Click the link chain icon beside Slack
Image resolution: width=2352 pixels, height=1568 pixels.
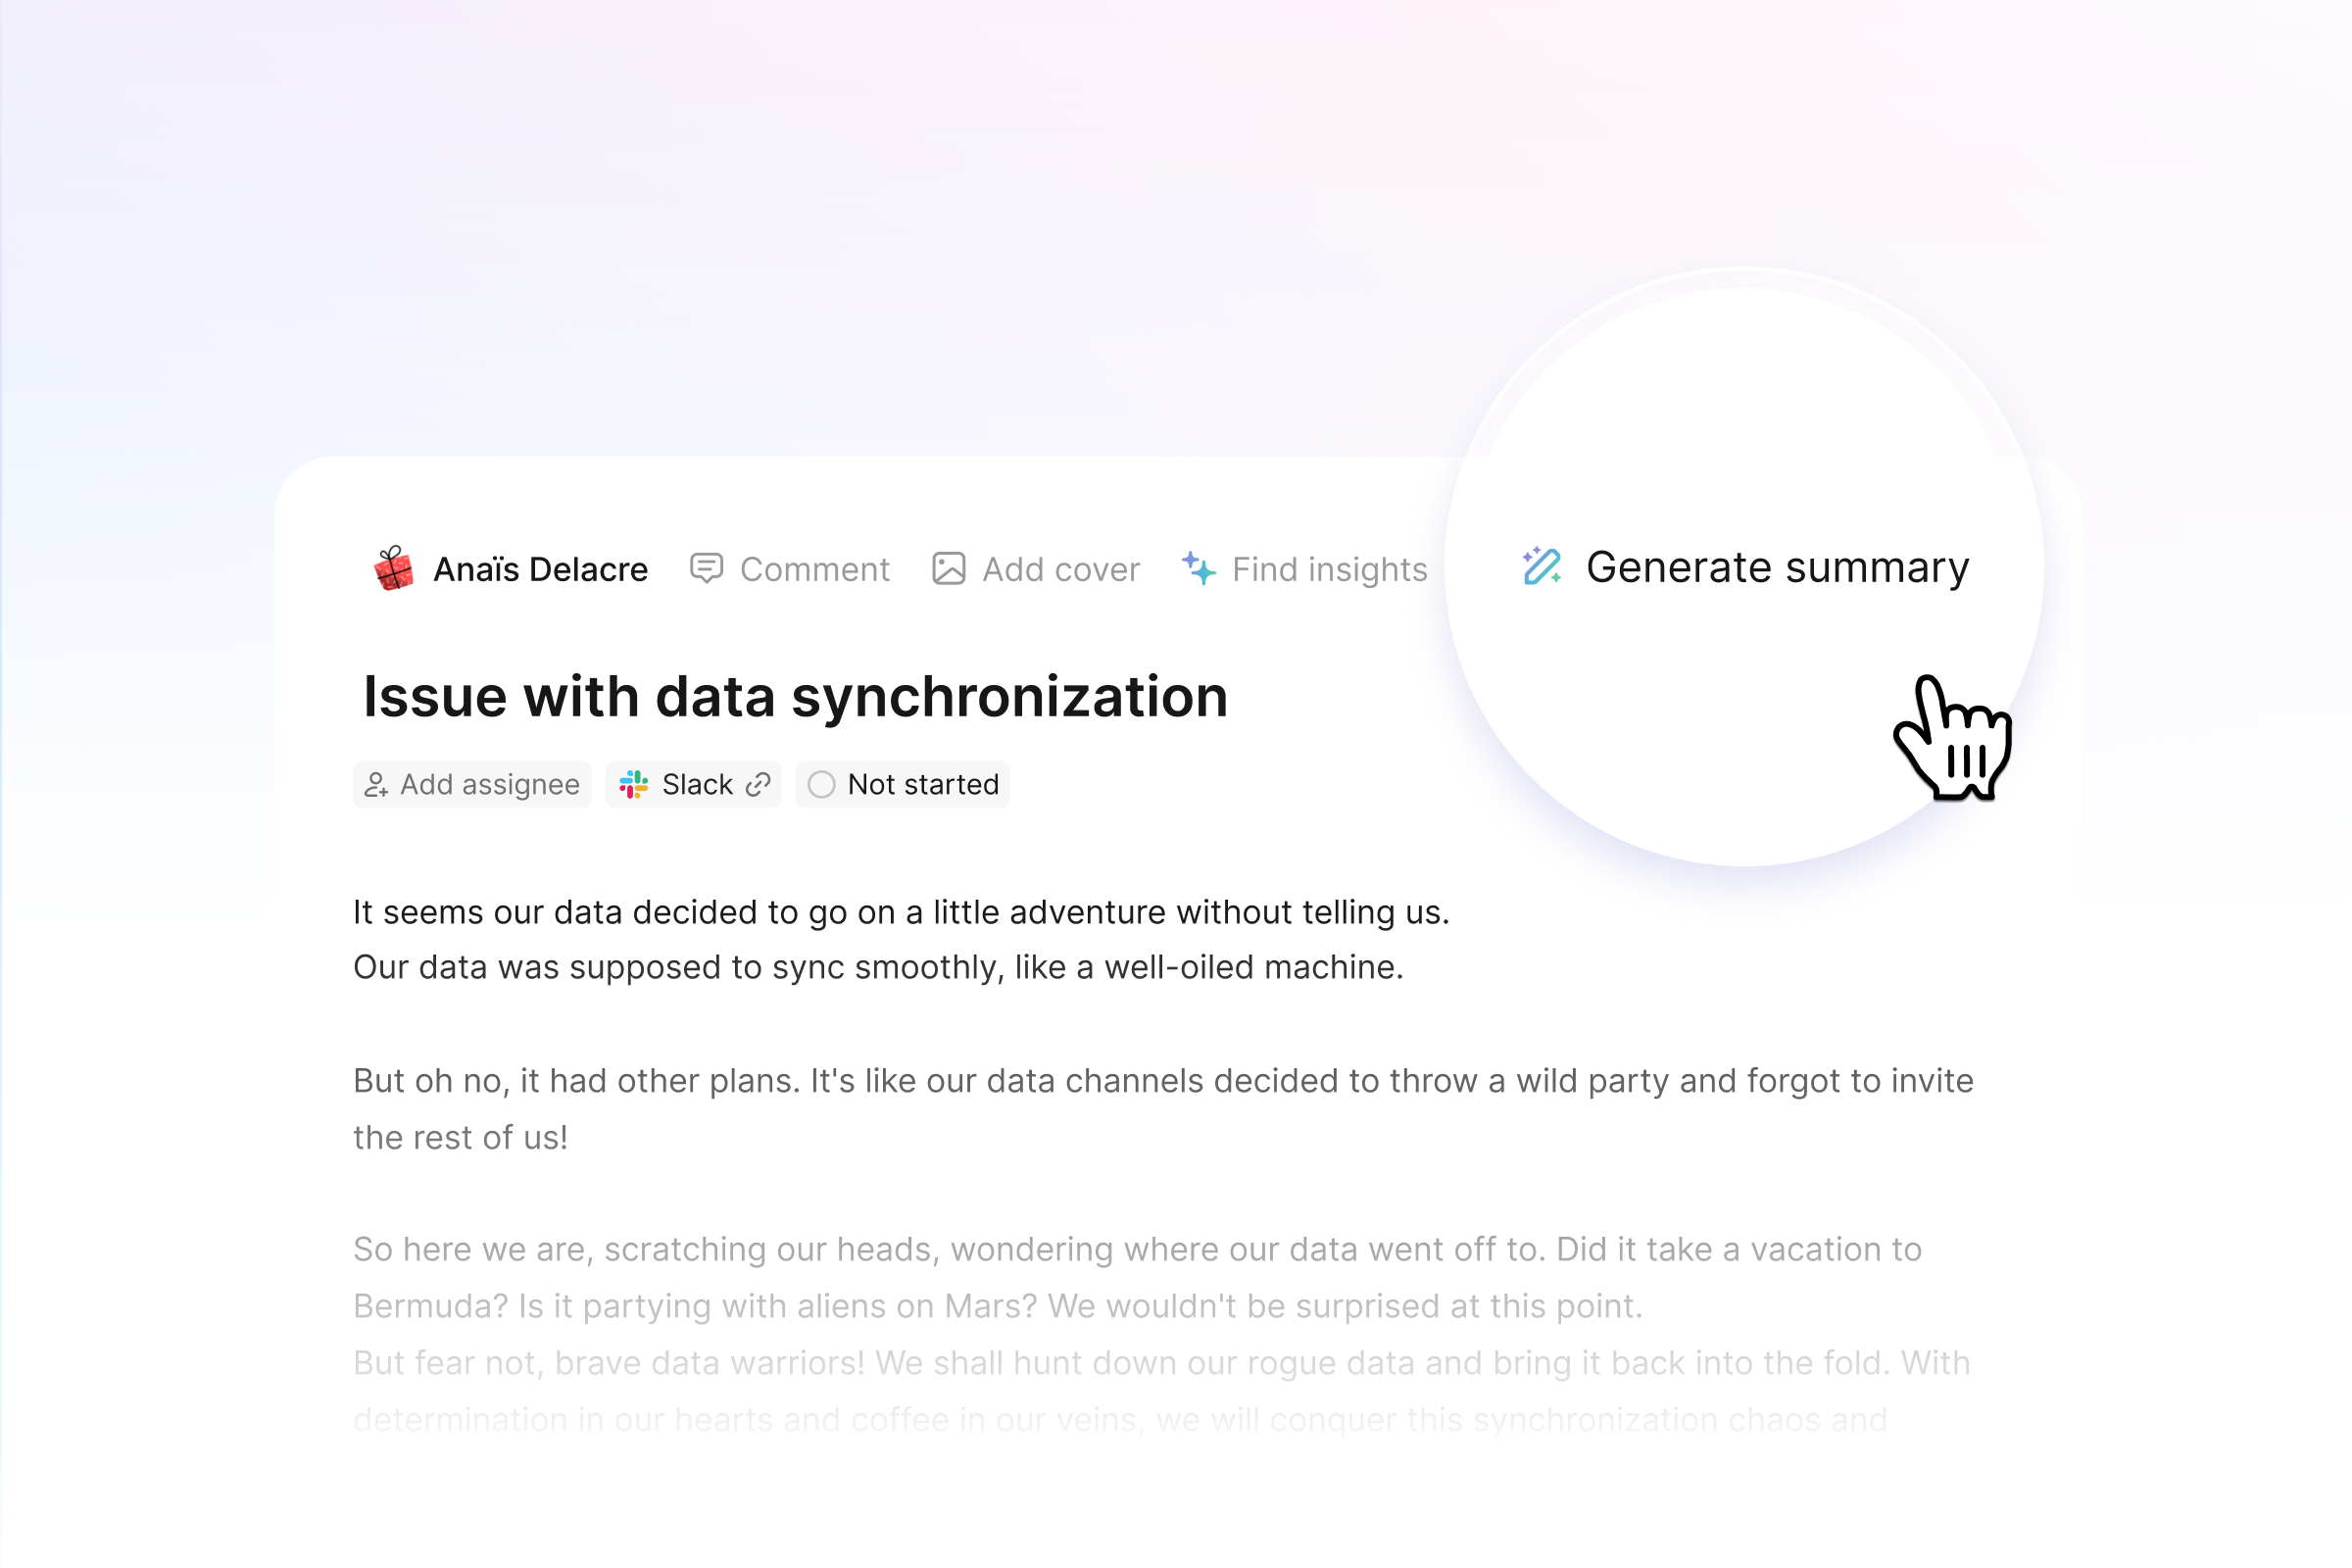click(759, 785)
